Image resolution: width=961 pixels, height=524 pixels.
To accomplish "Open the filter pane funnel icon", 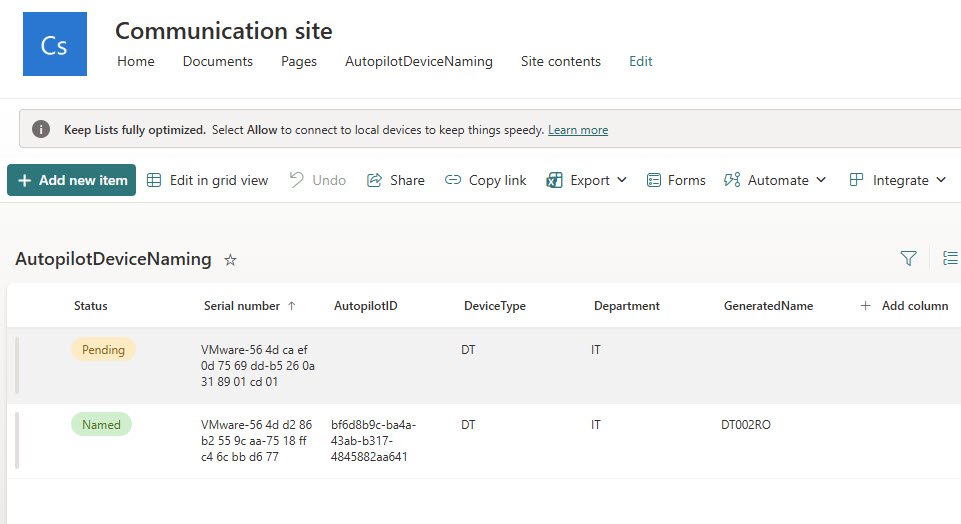I will [908, 259].
